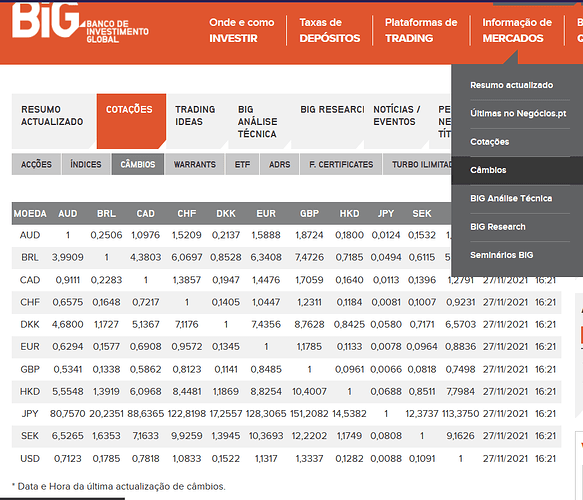Expand the Informação de MERCADOS dropdown
Image resolution: width=583 pixels, height=500 pixels.
click(x=517, y=30)
